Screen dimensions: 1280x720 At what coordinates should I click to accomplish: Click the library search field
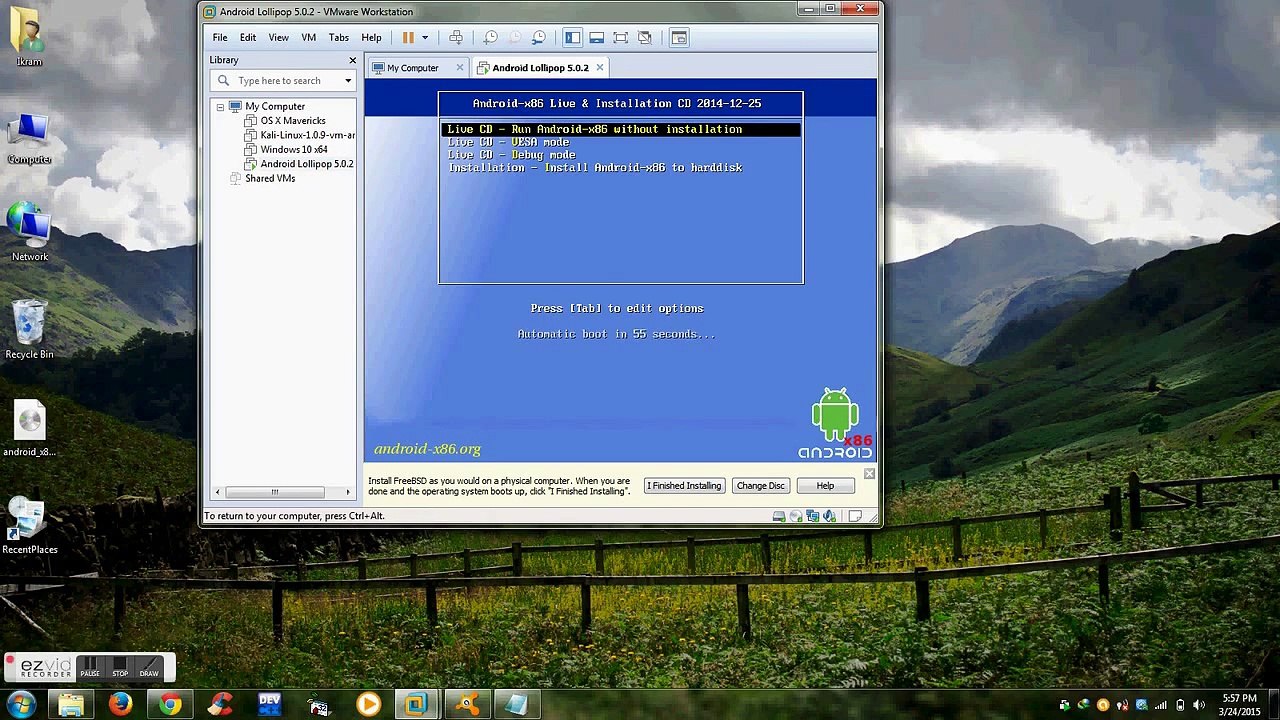[282, 81]
